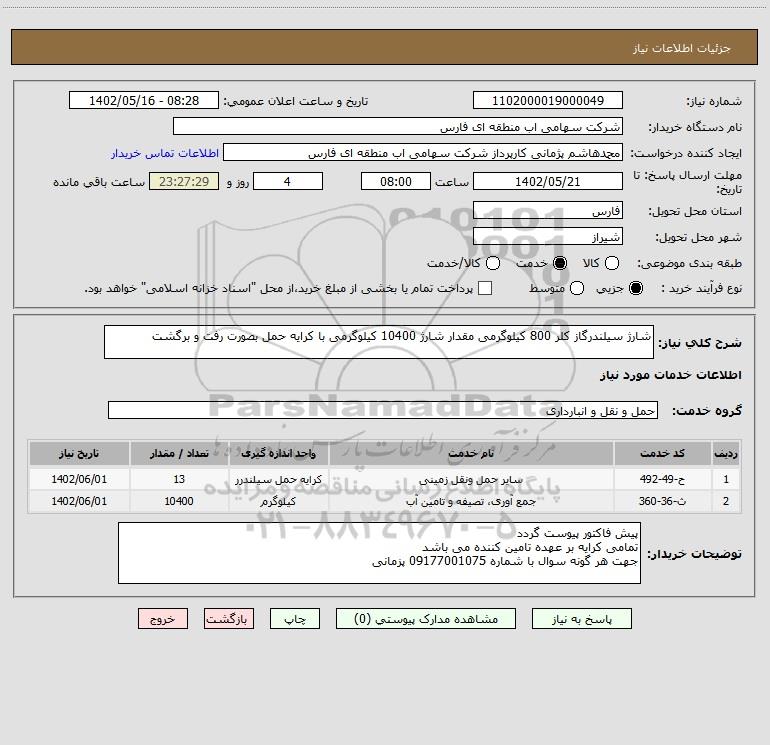Select the جزیی purchase type radio

point(635,288)
